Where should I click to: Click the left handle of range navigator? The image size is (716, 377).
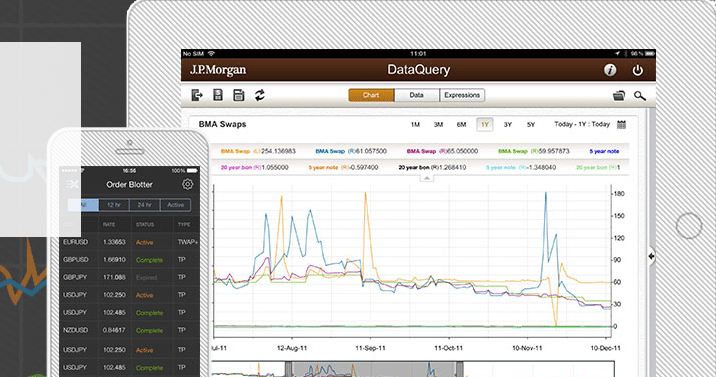(289, 370)
